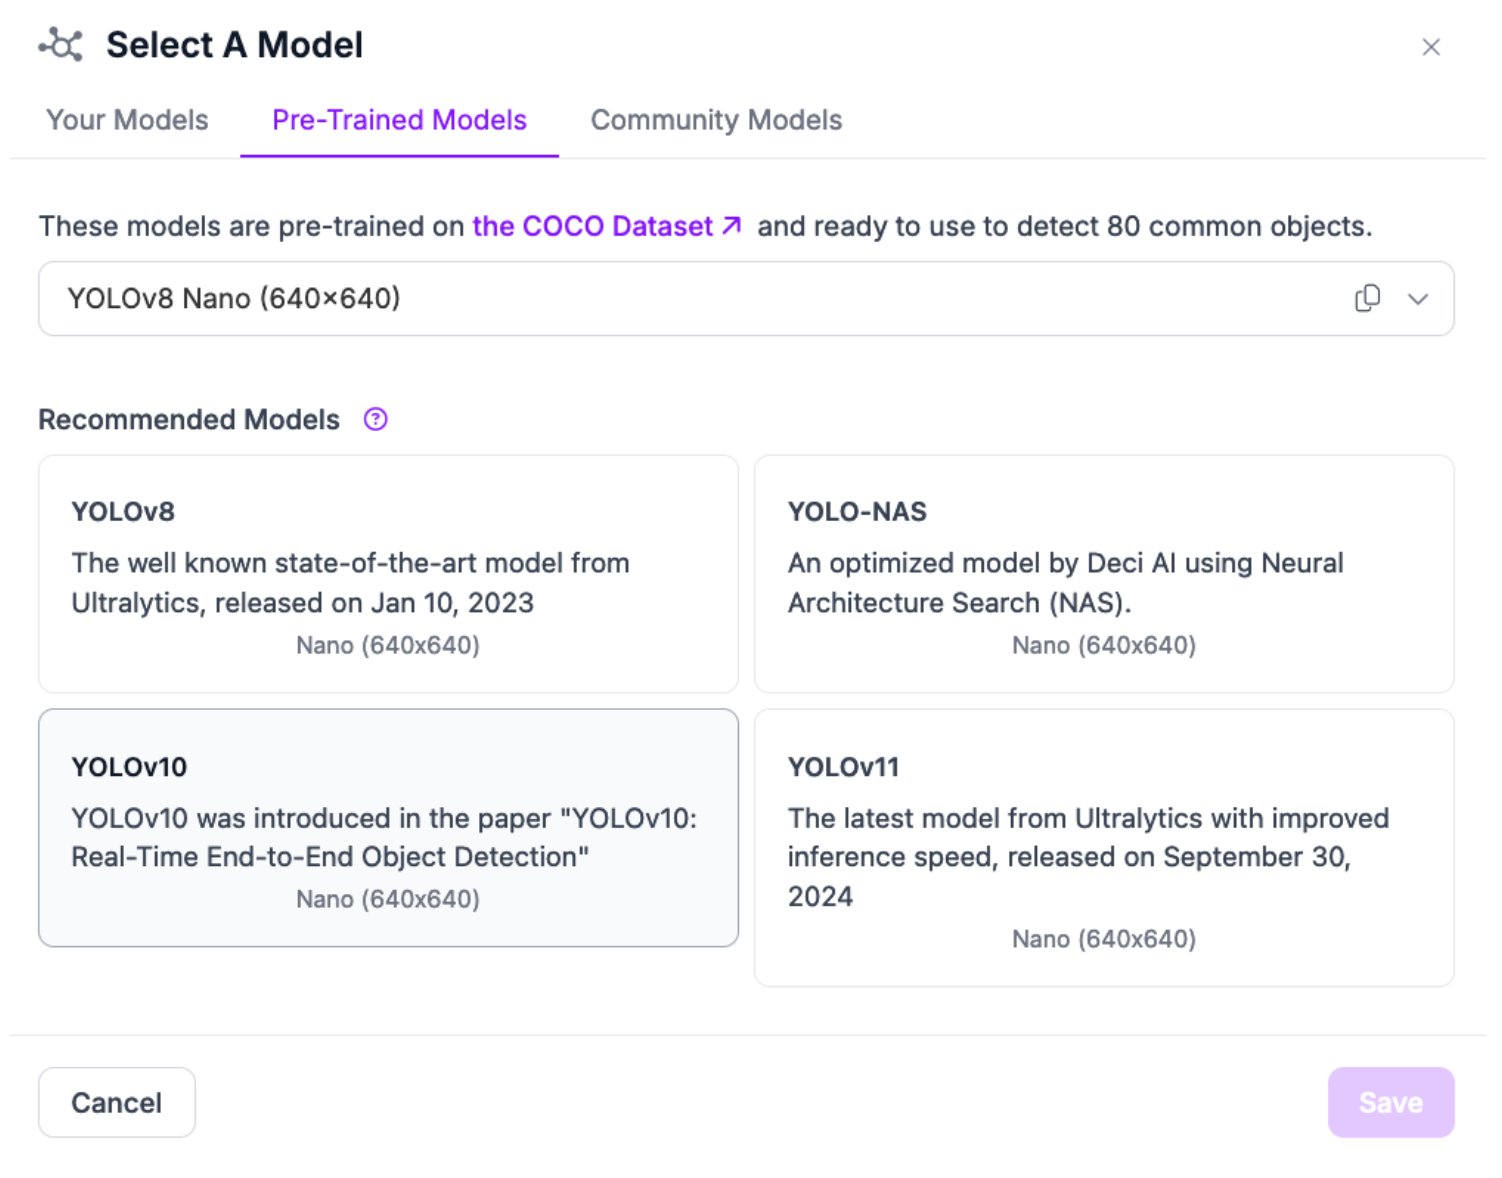Viewport: 1502px width, 1178px height.
Task: Expand the model selector chevron arrow
Action: pos(1418,299)
